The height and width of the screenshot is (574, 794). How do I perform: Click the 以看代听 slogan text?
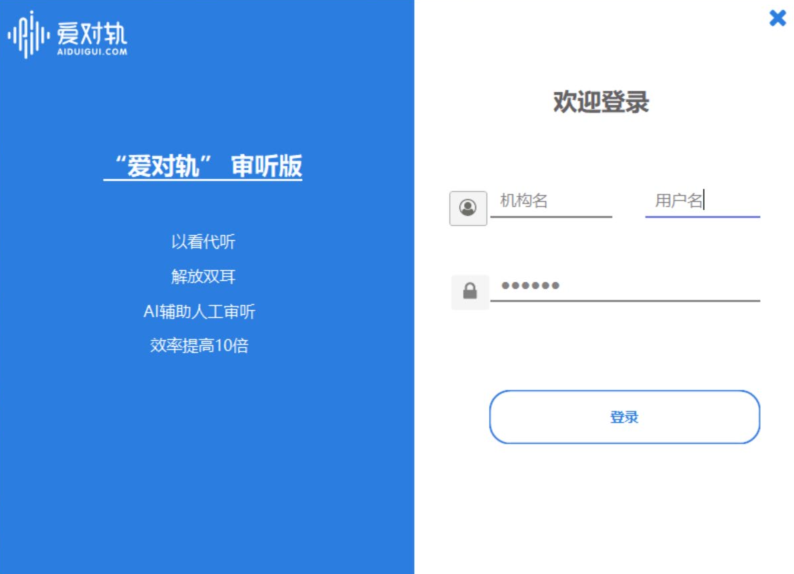coord(203,242)
